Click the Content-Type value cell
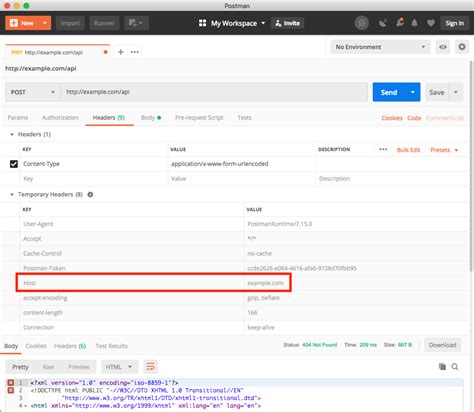The image size is (474, 412). [x=241, y=164]
